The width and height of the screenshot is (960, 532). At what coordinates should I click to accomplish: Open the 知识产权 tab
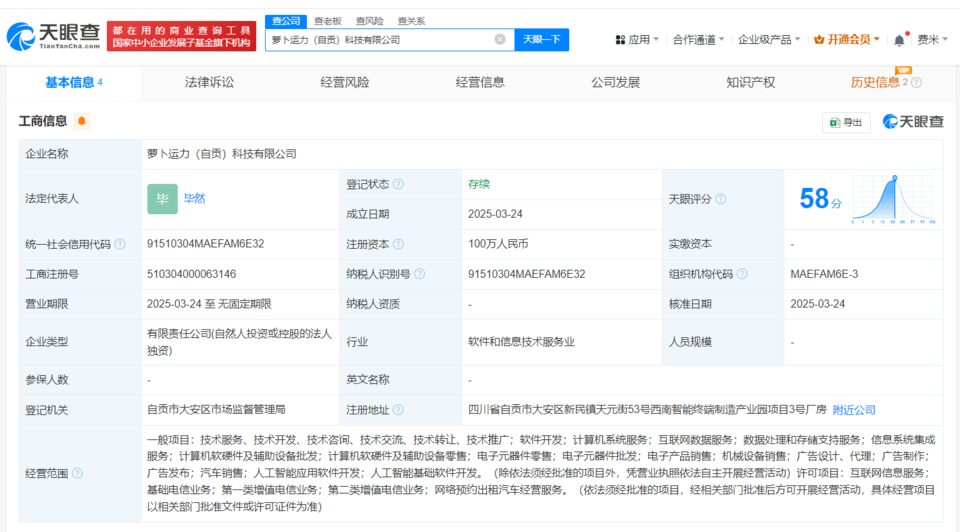tap(750, 82)
